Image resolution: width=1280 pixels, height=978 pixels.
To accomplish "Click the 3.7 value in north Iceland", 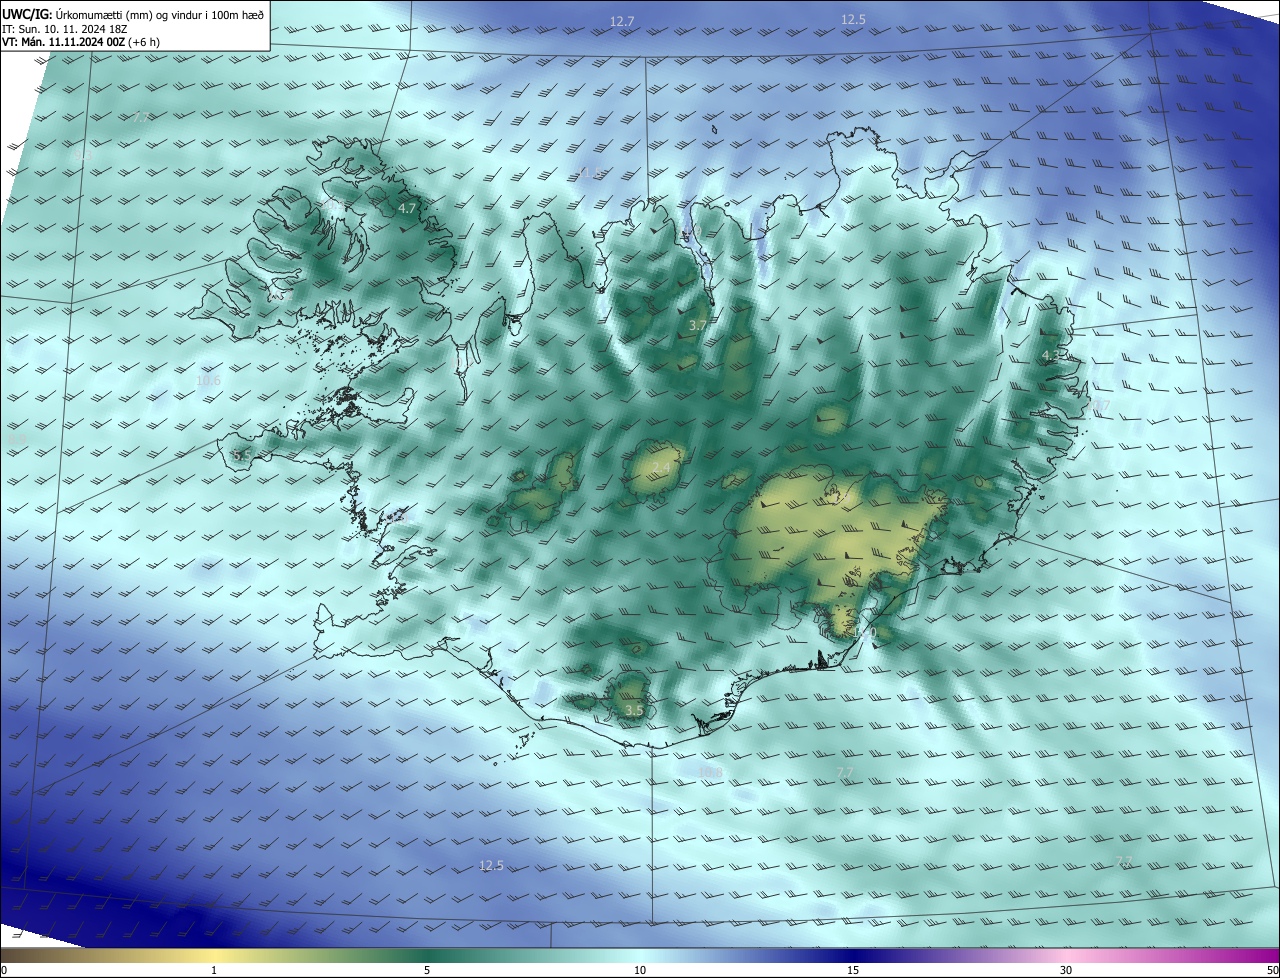I will click(698, 326).
